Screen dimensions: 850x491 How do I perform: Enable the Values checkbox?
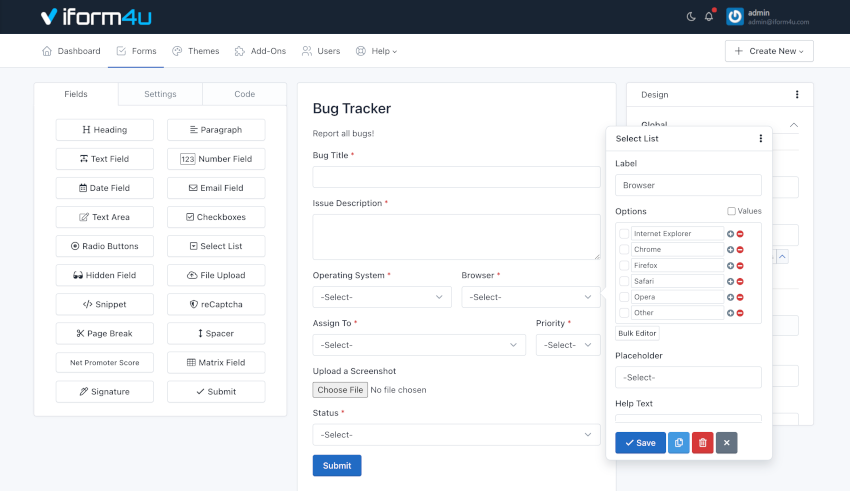(732, 211)
